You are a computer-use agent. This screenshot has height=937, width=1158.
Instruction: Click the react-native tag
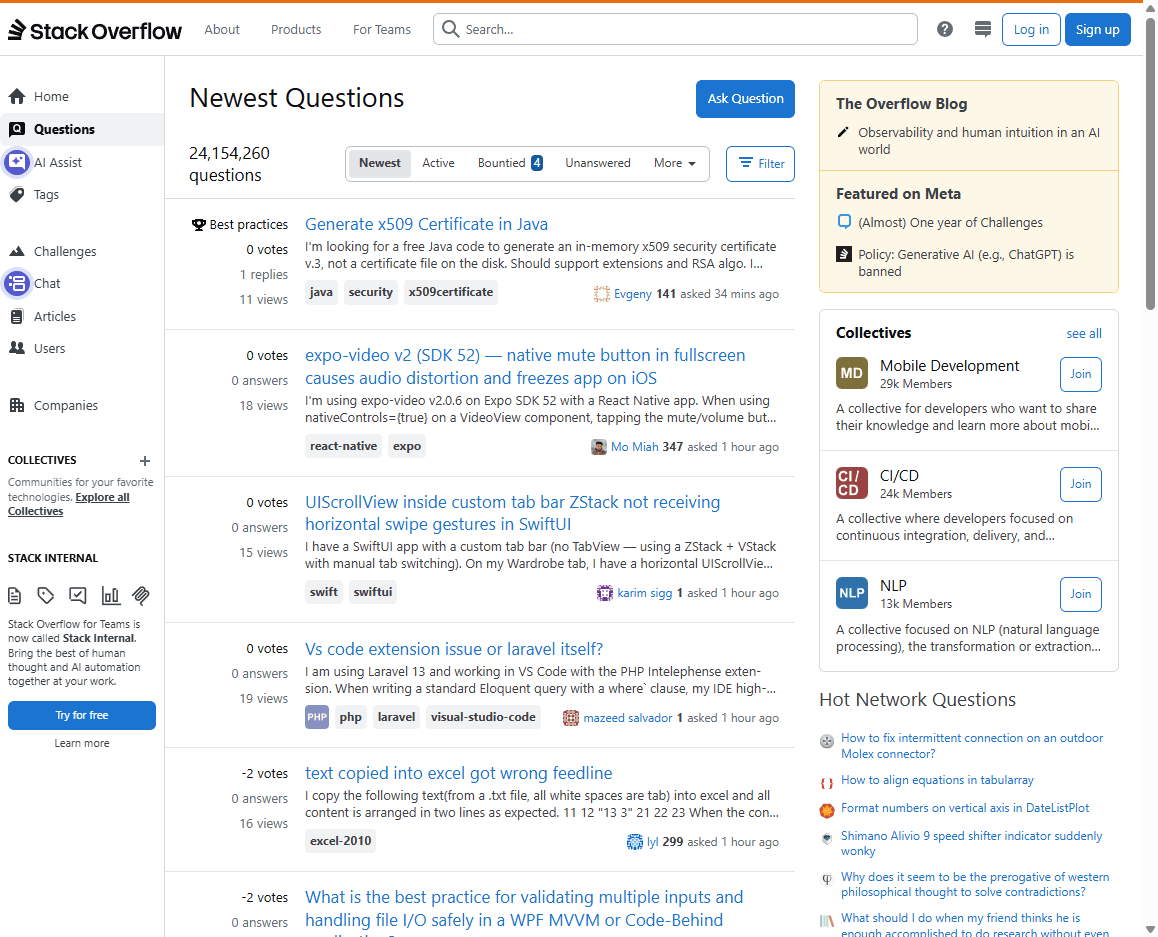coord(343,446)
